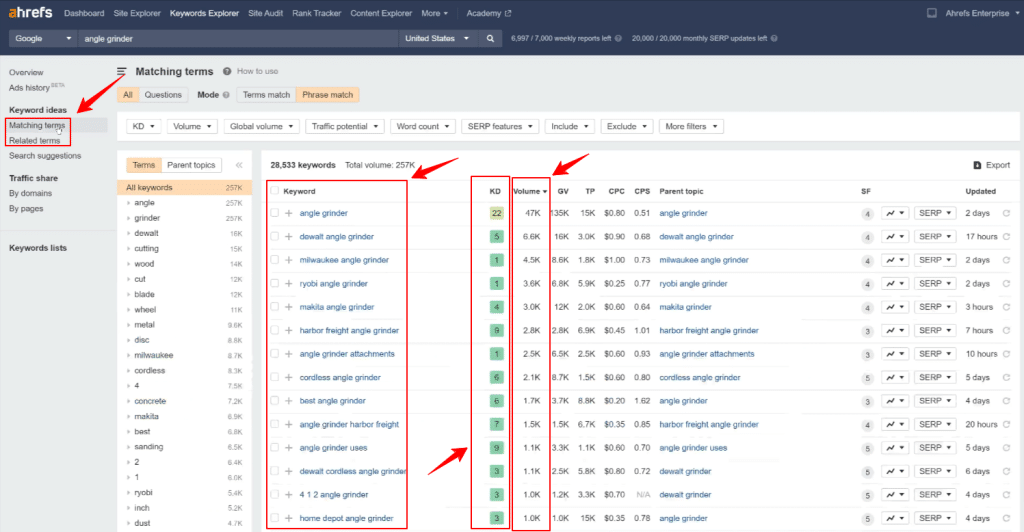Image resolution: width=1024 pixels, height=532 pixels.
Task: Click the weekly reports left info icon
Action: (618, 39)
